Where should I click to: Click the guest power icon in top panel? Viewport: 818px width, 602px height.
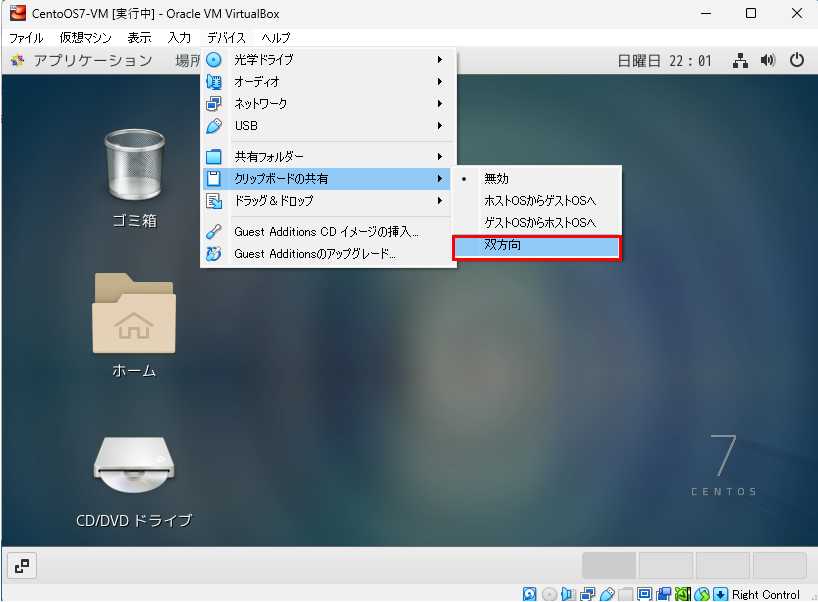click(x=796, y=60)
